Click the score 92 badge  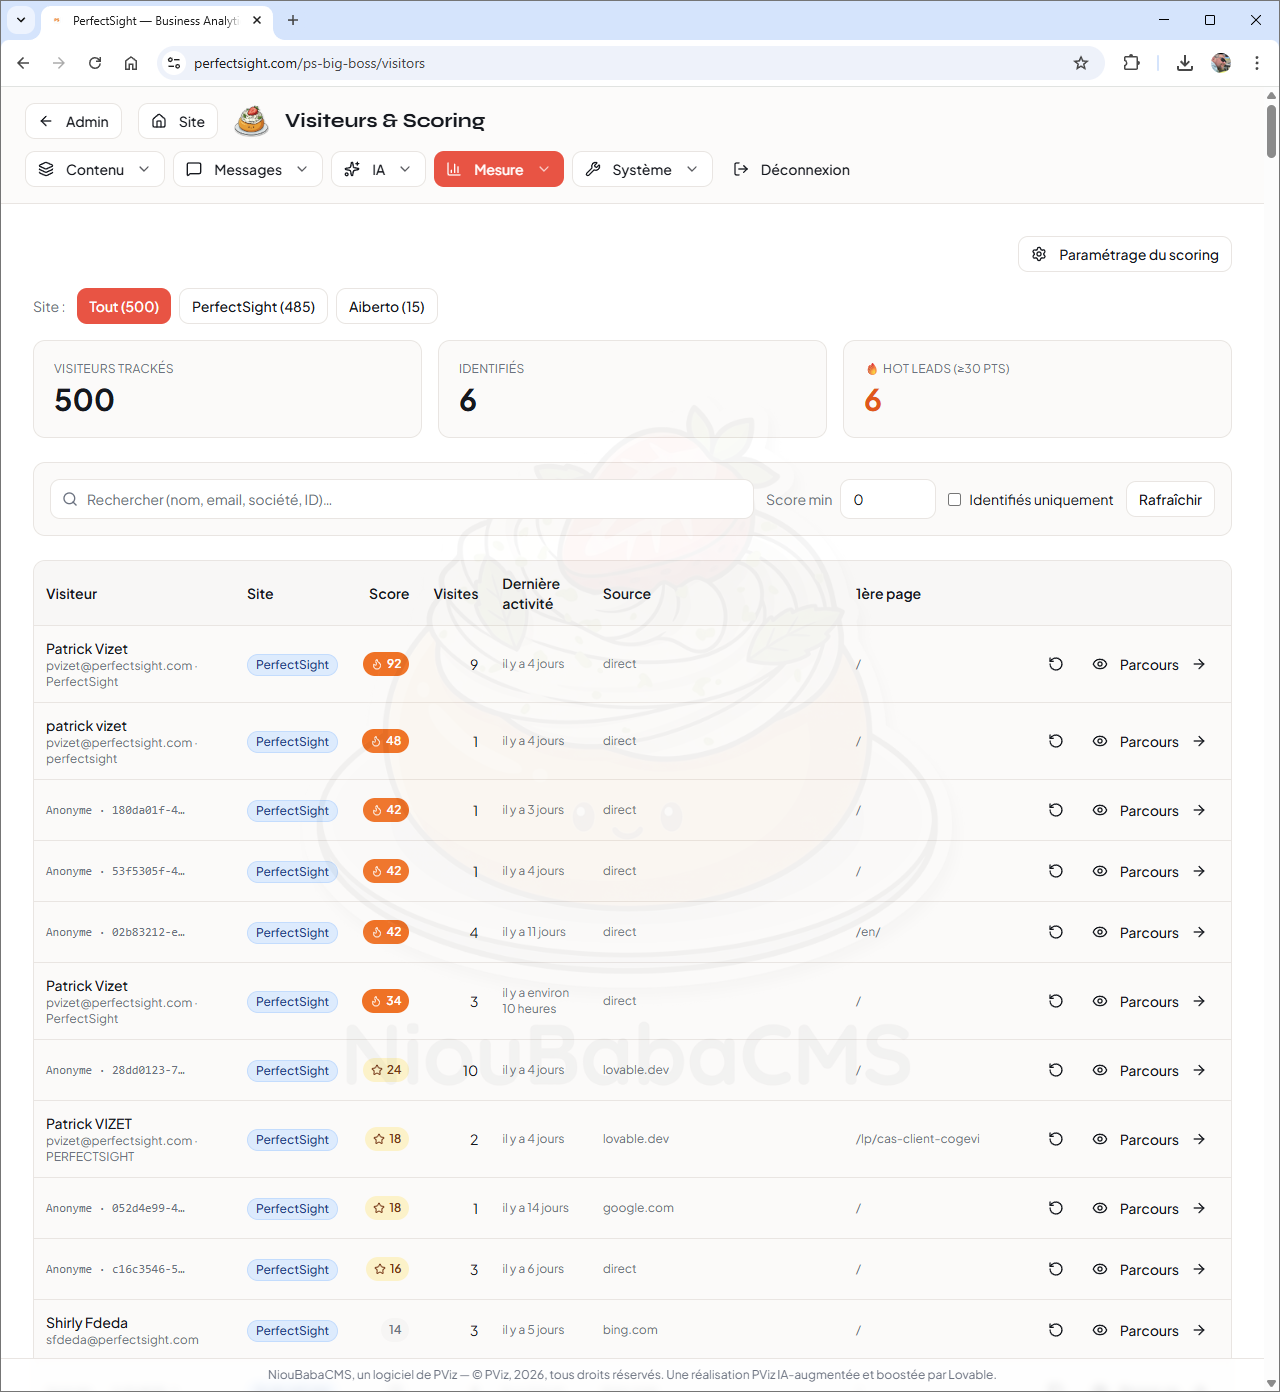pyautogui.click(x=386, y=664)
